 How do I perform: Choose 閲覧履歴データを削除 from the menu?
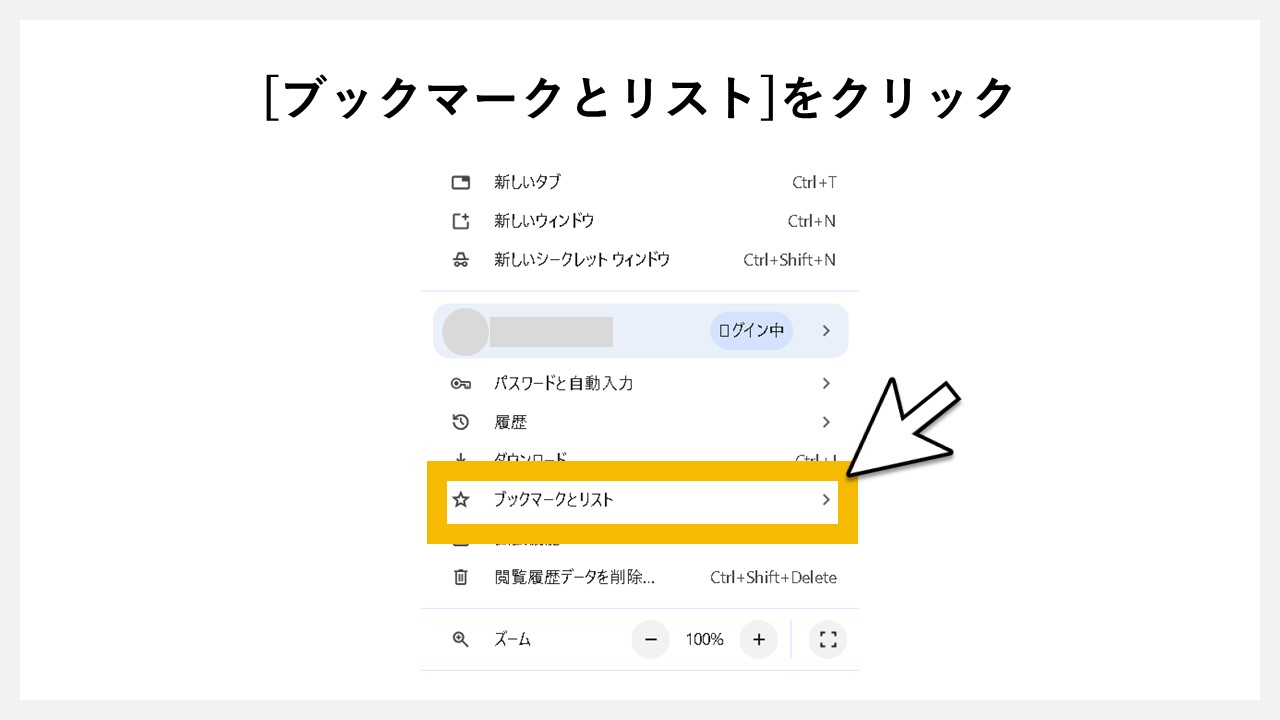(575, 577)
